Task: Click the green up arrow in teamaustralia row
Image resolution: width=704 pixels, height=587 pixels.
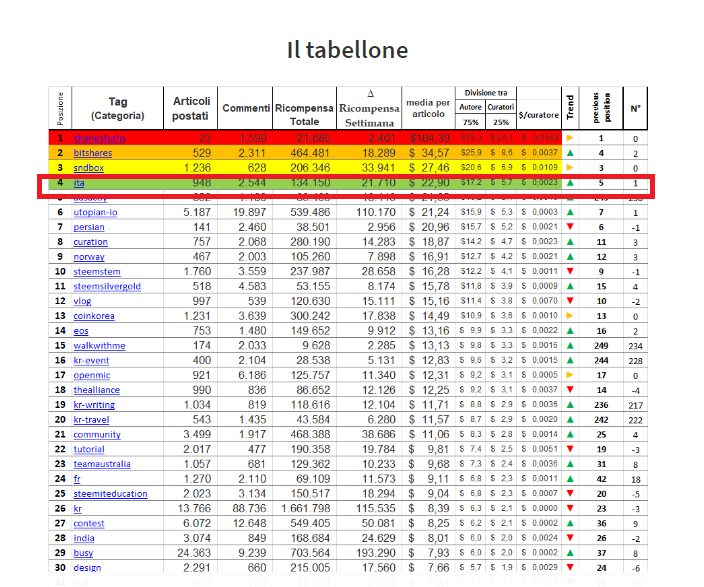Action: [570, 464]
